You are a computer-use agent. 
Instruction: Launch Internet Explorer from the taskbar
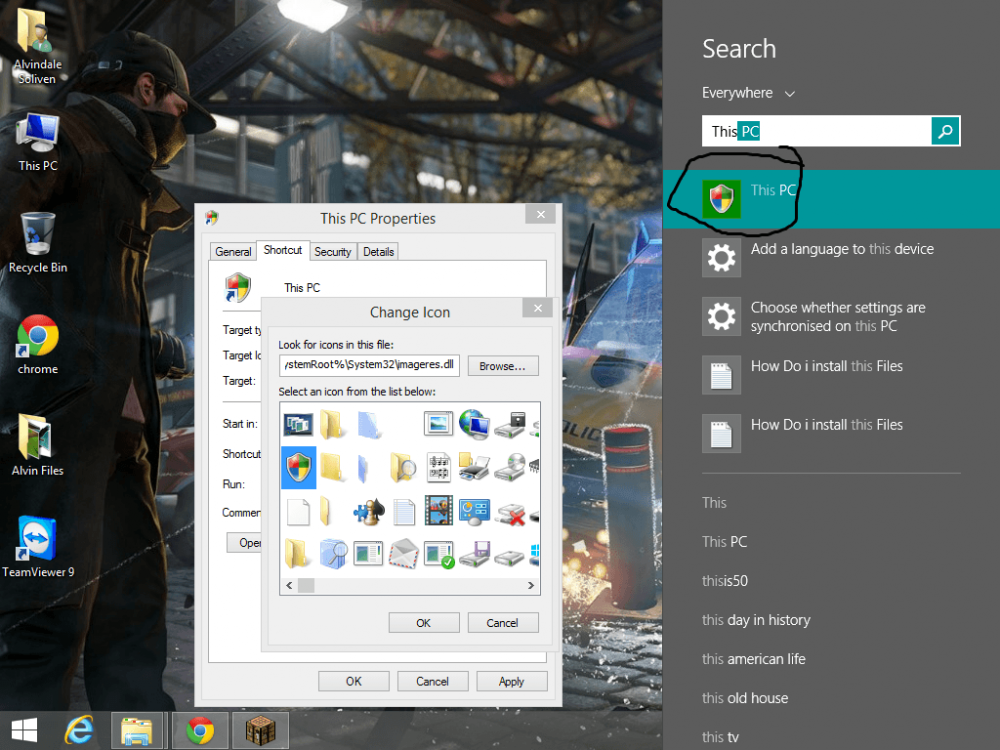pyautogui.click(x=80, y=730)
